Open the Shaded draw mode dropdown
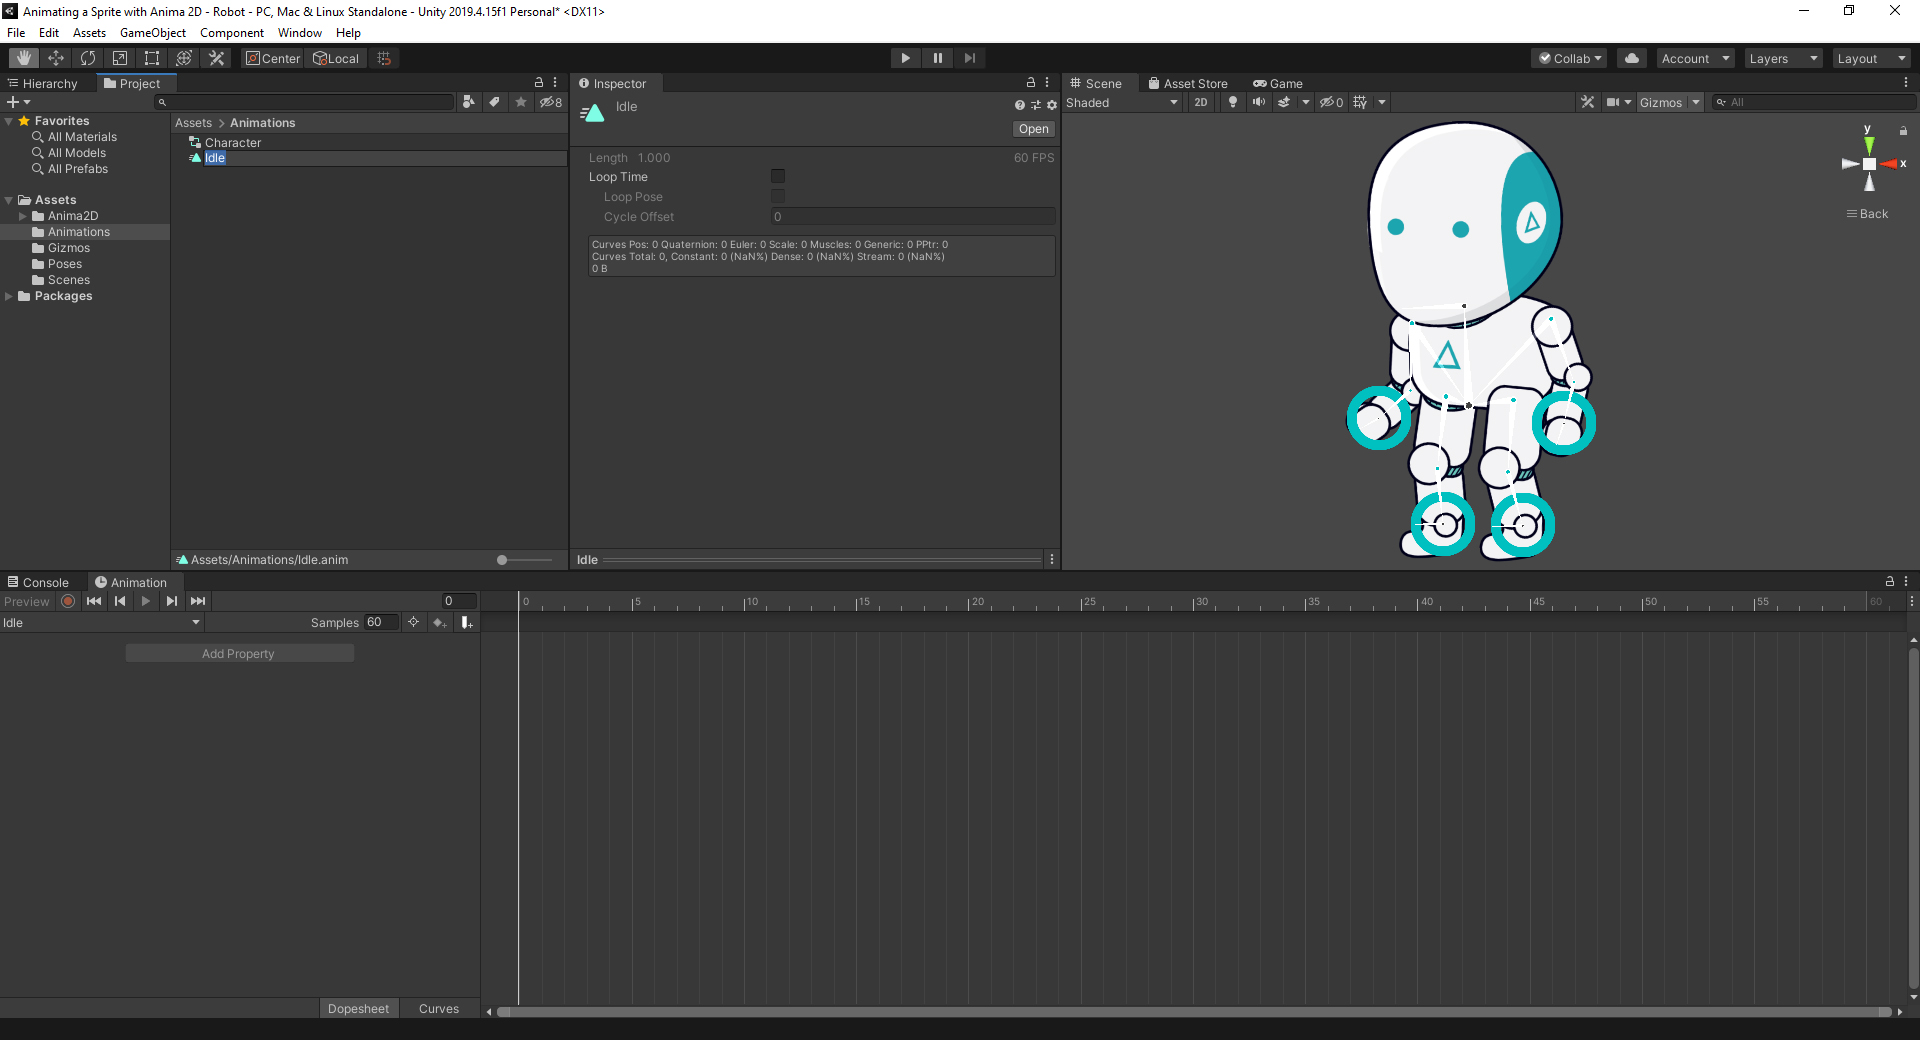1920x1040 pixels. (x=1120, y=102)
